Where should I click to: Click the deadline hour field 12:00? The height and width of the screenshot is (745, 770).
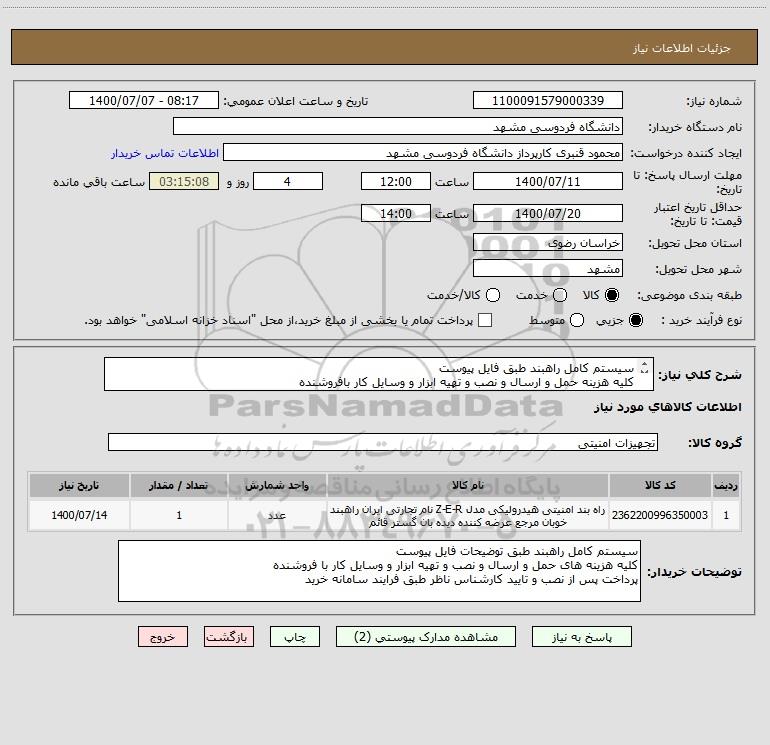pos(396,181)
